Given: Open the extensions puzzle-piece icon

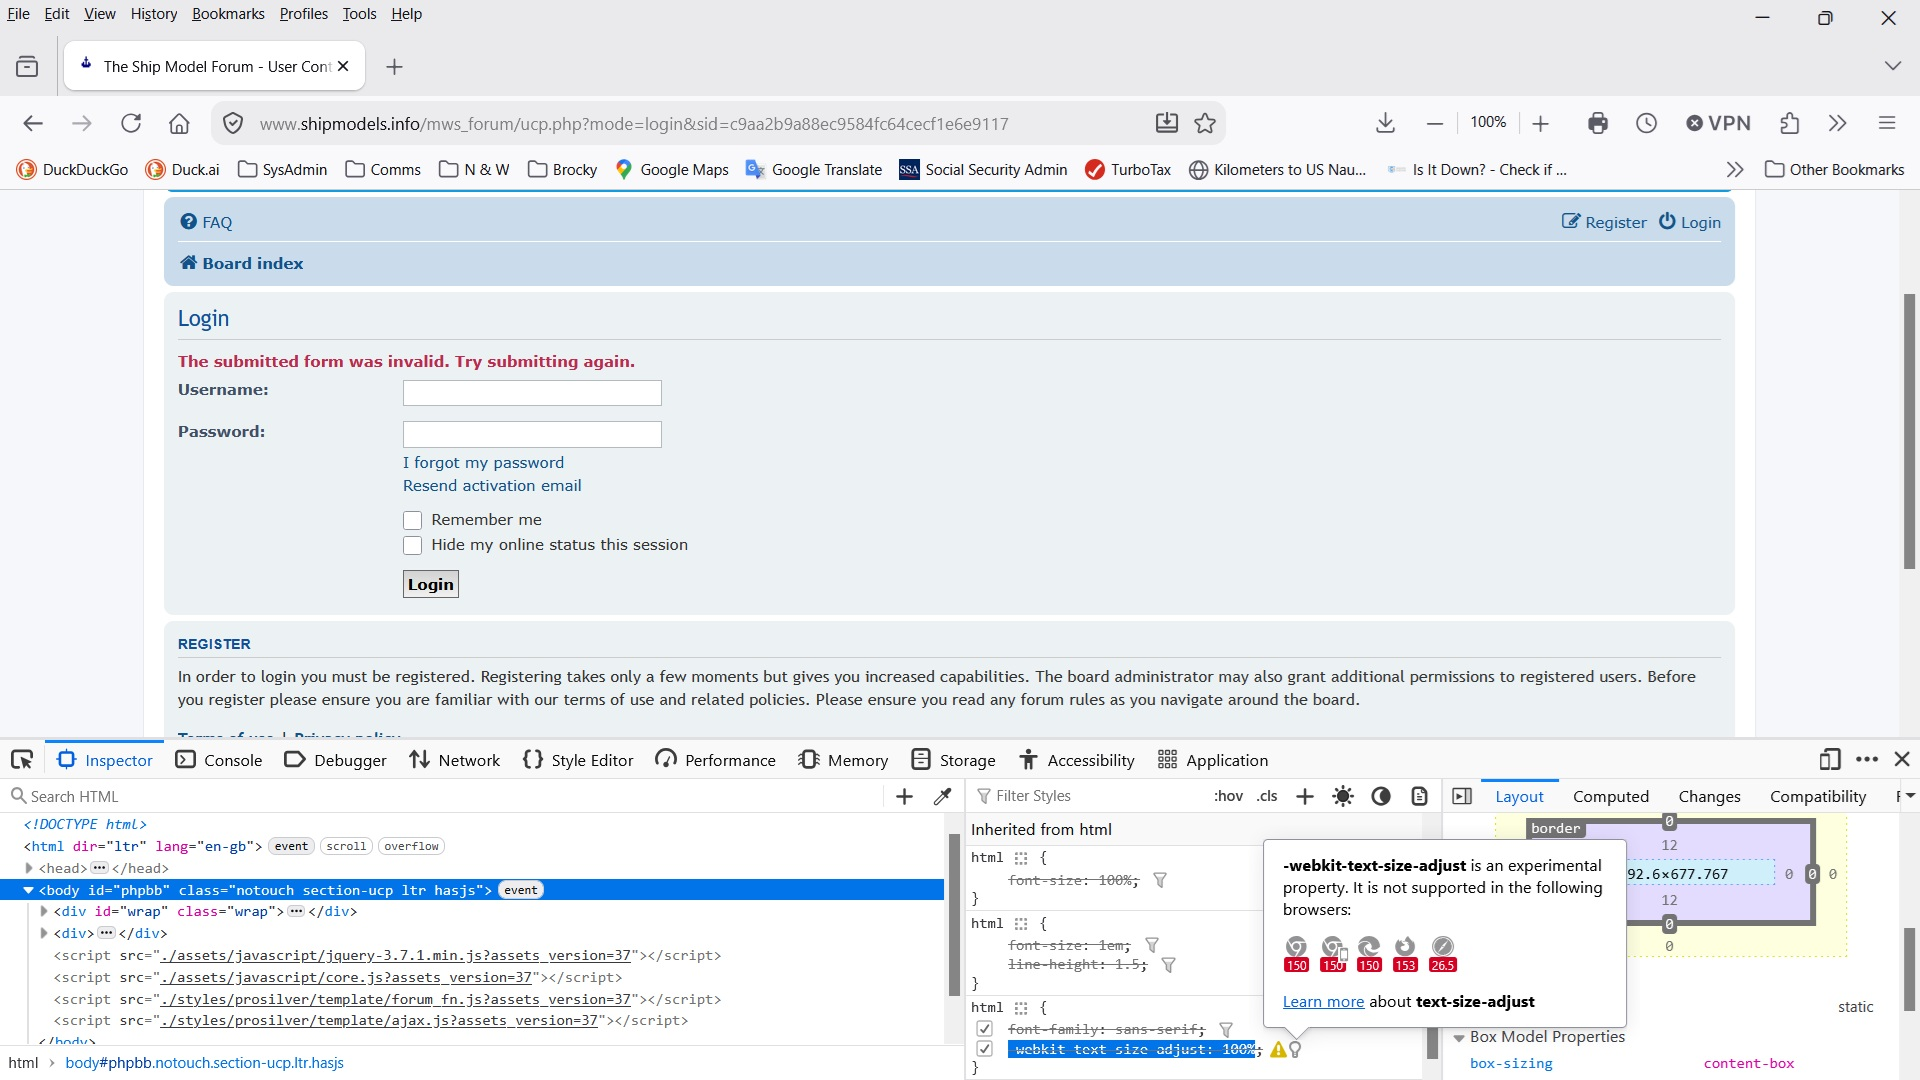Looking at the screenshot, I should (1790, 123).
